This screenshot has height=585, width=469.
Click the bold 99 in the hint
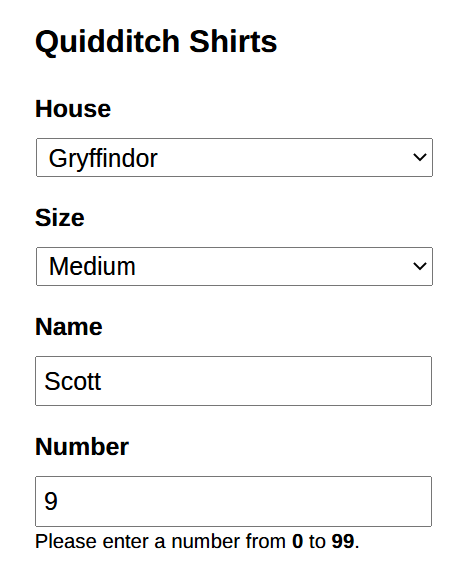click(343, 541)
